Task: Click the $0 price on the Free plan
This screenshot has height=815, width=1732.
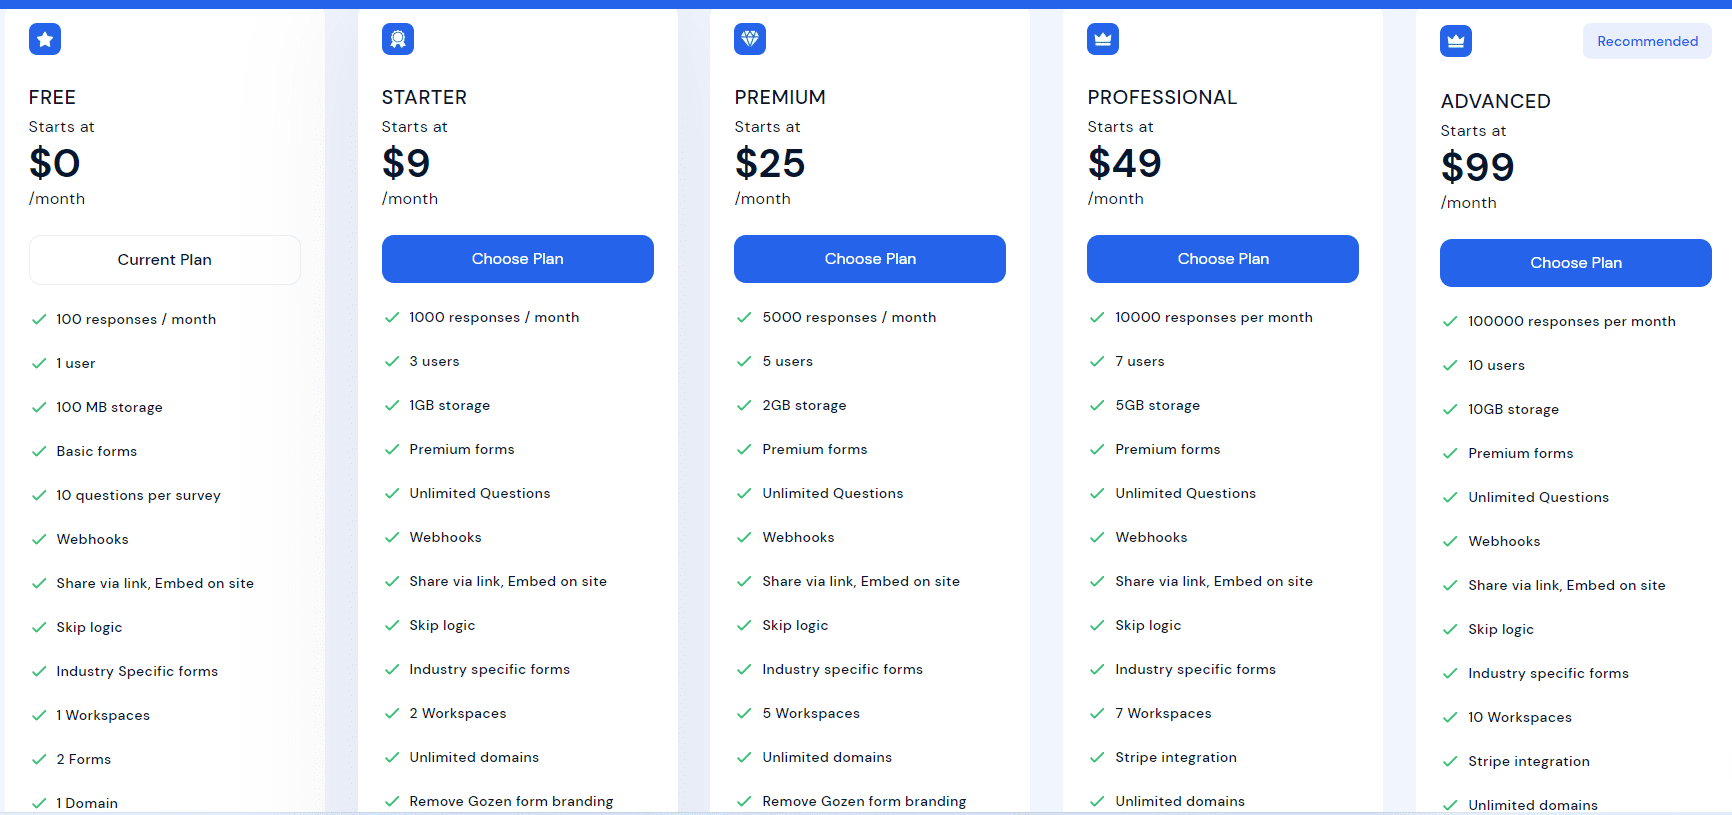Action: click(55, 163)
